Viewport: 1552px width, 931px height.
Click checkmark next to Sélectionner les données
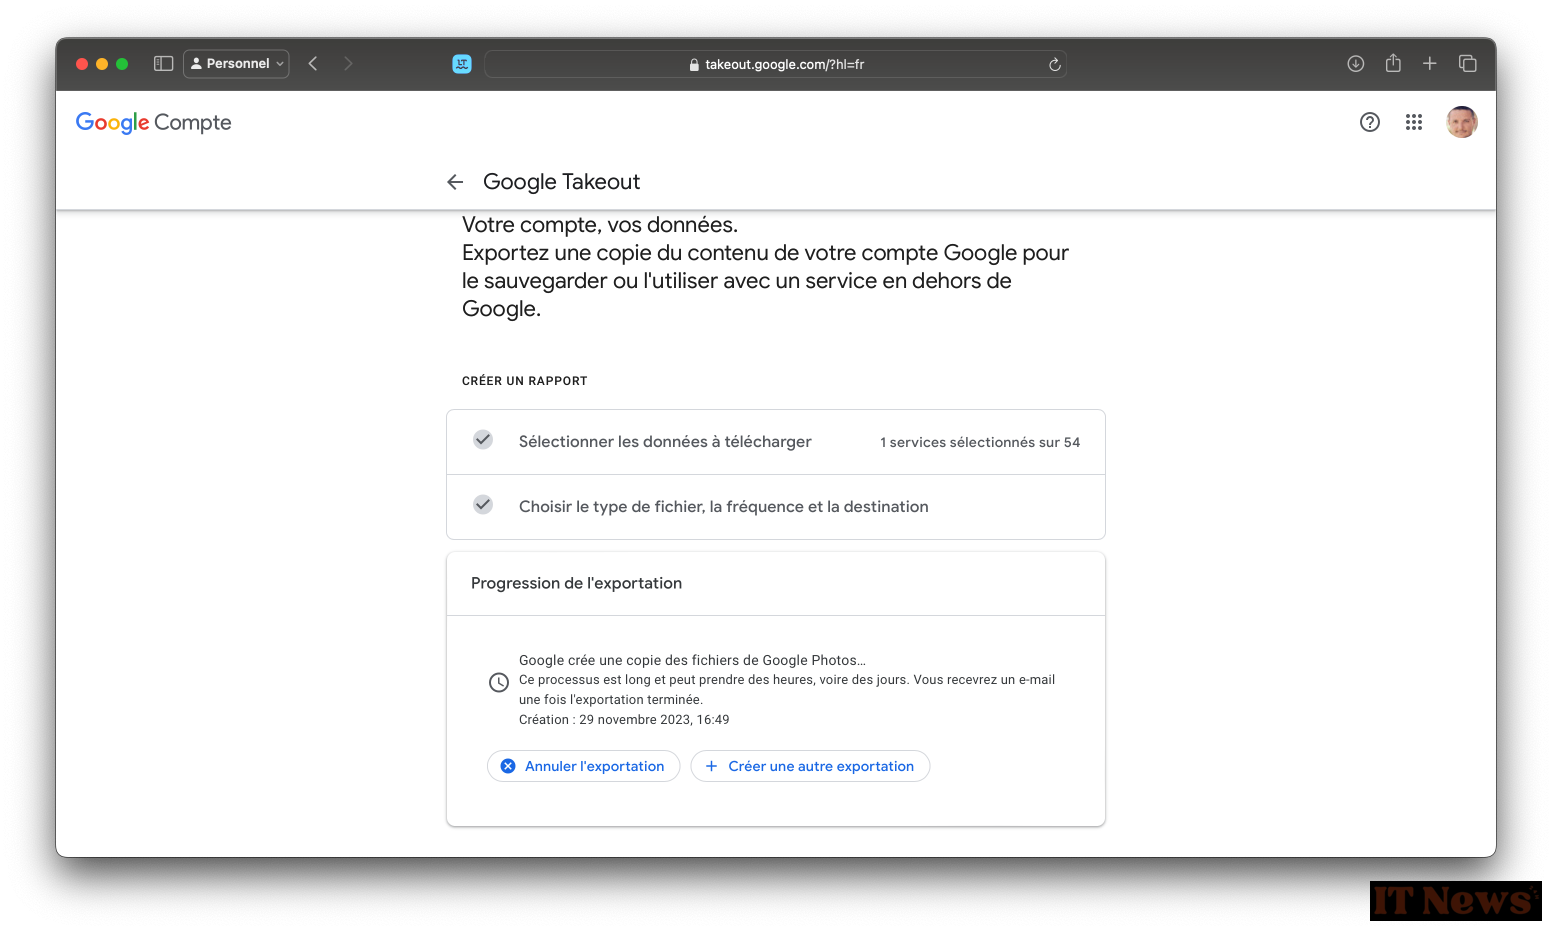pyautogui.click(x=483, y=440)
